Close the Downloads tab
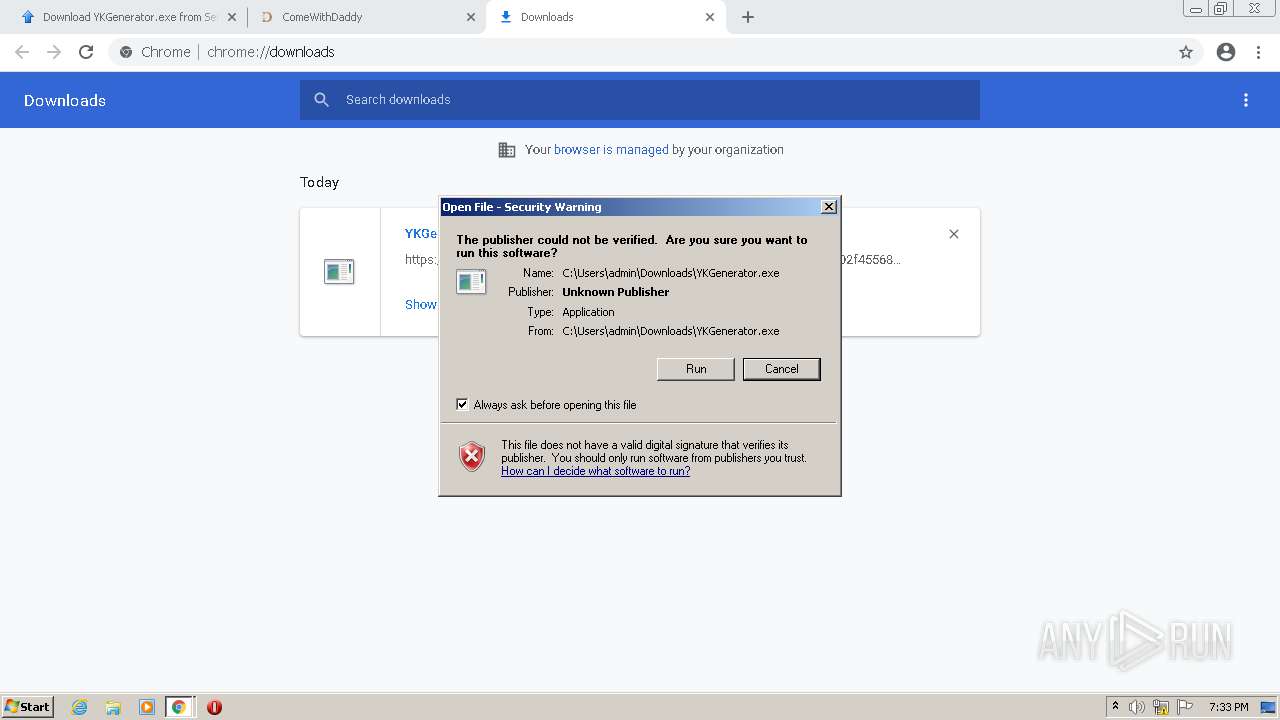The height and width of the screenshot is (720, 1280). tap(710, 17)
